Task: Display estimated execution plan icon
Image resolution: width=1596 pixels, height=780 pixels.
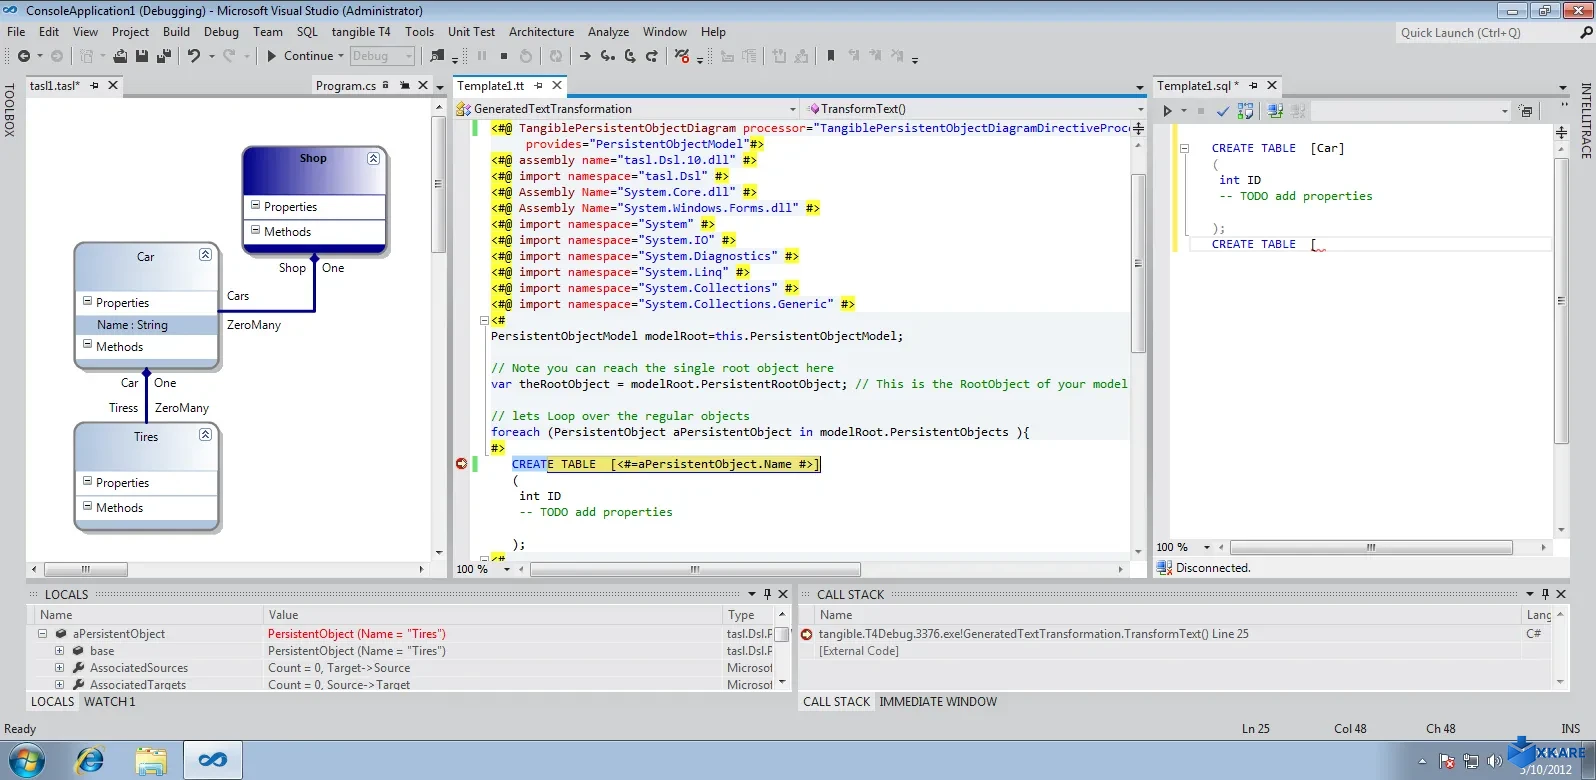Action: pyautogui.click(x=1245, y=111)
